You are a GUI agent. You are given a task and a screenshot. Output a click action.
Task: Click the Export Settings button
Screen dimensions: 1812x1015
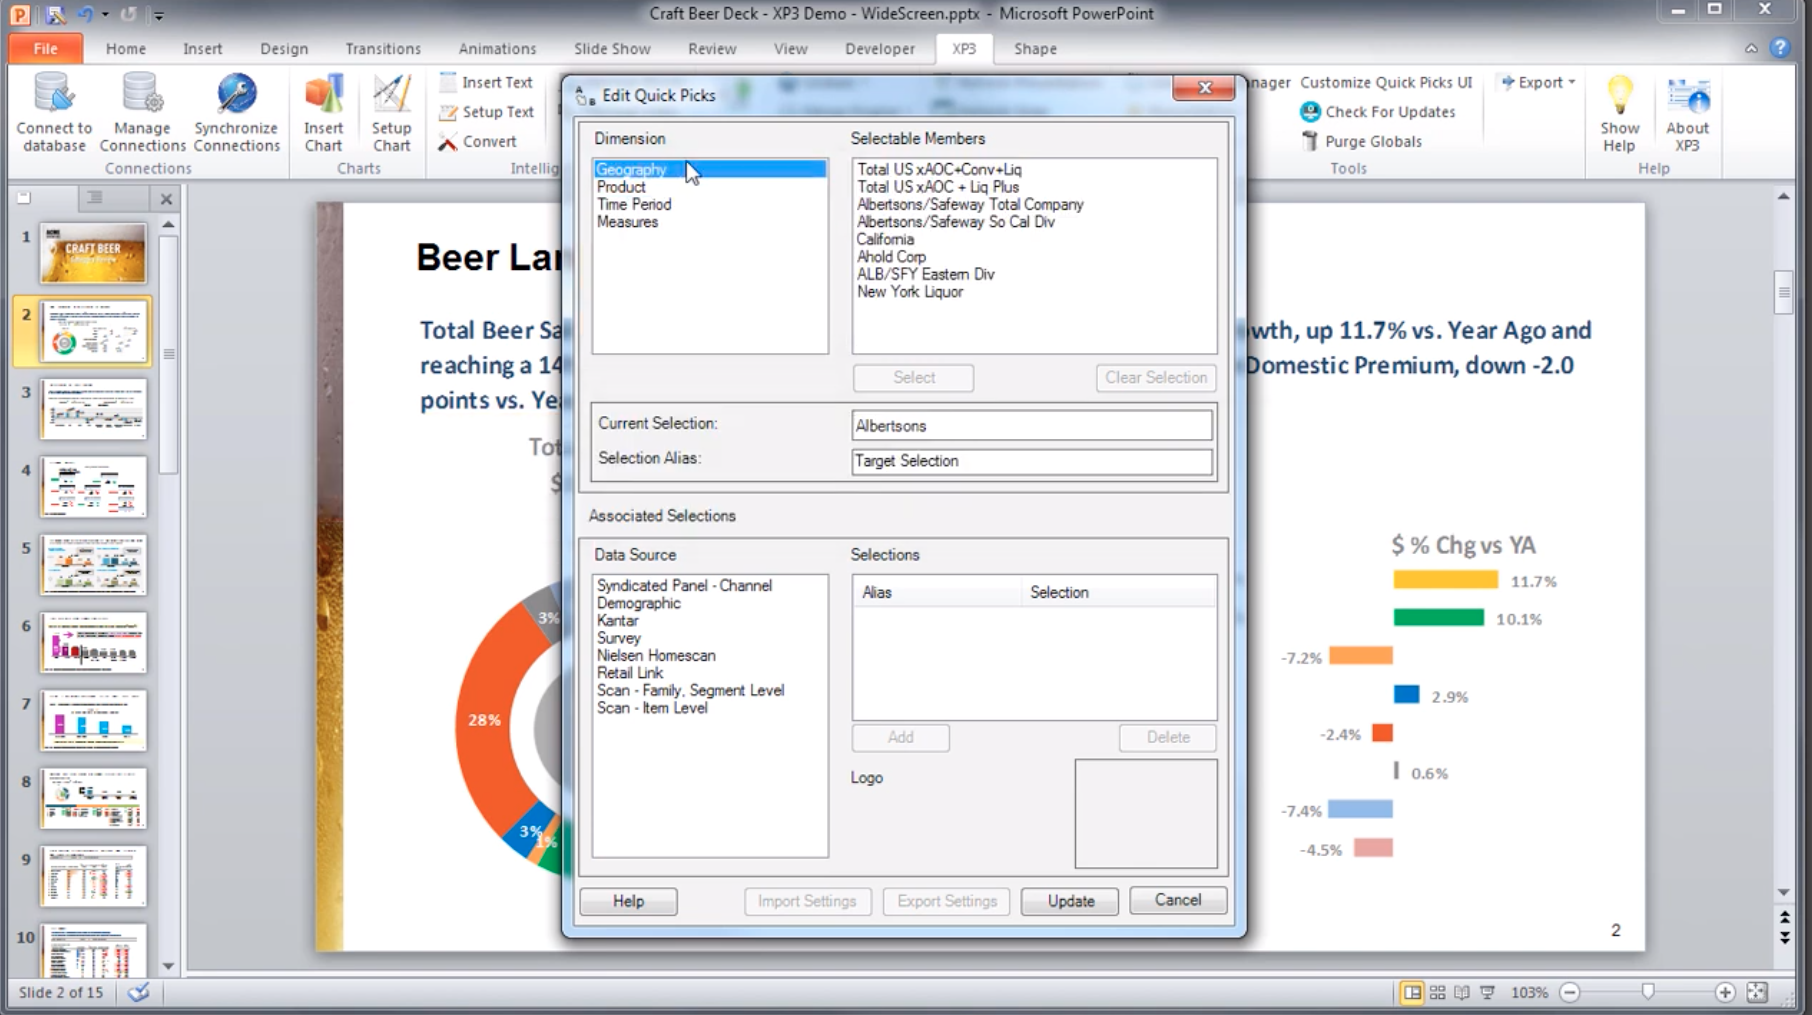click(947, 901)
